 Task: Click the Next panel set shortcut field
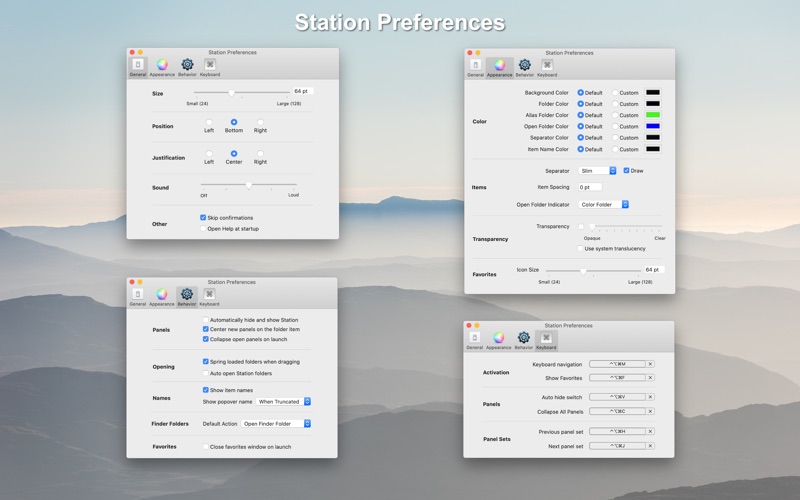[617, 445]
